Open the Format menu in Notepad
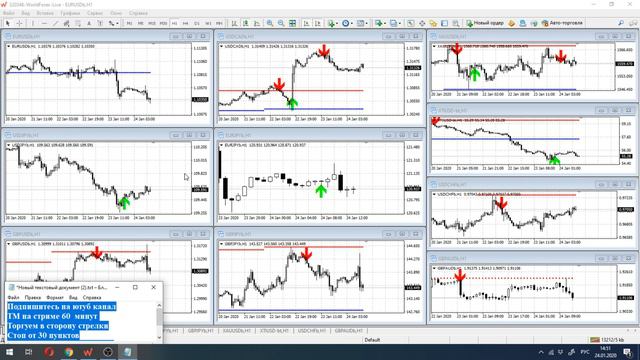The height and width of the screenshot is (360, 640). point(55,298)
